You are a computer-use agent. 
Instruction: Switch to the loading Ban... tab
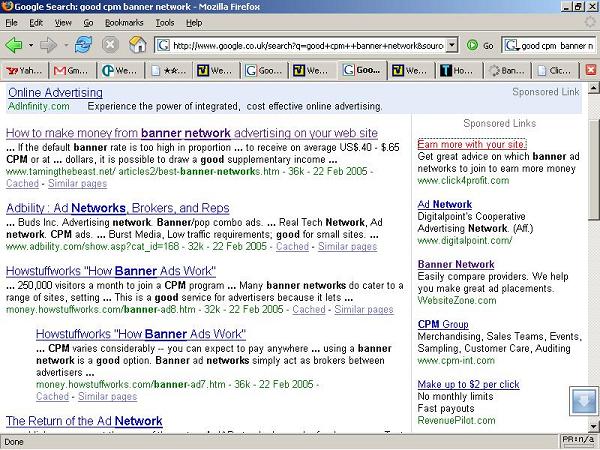[x=507, y=70]
